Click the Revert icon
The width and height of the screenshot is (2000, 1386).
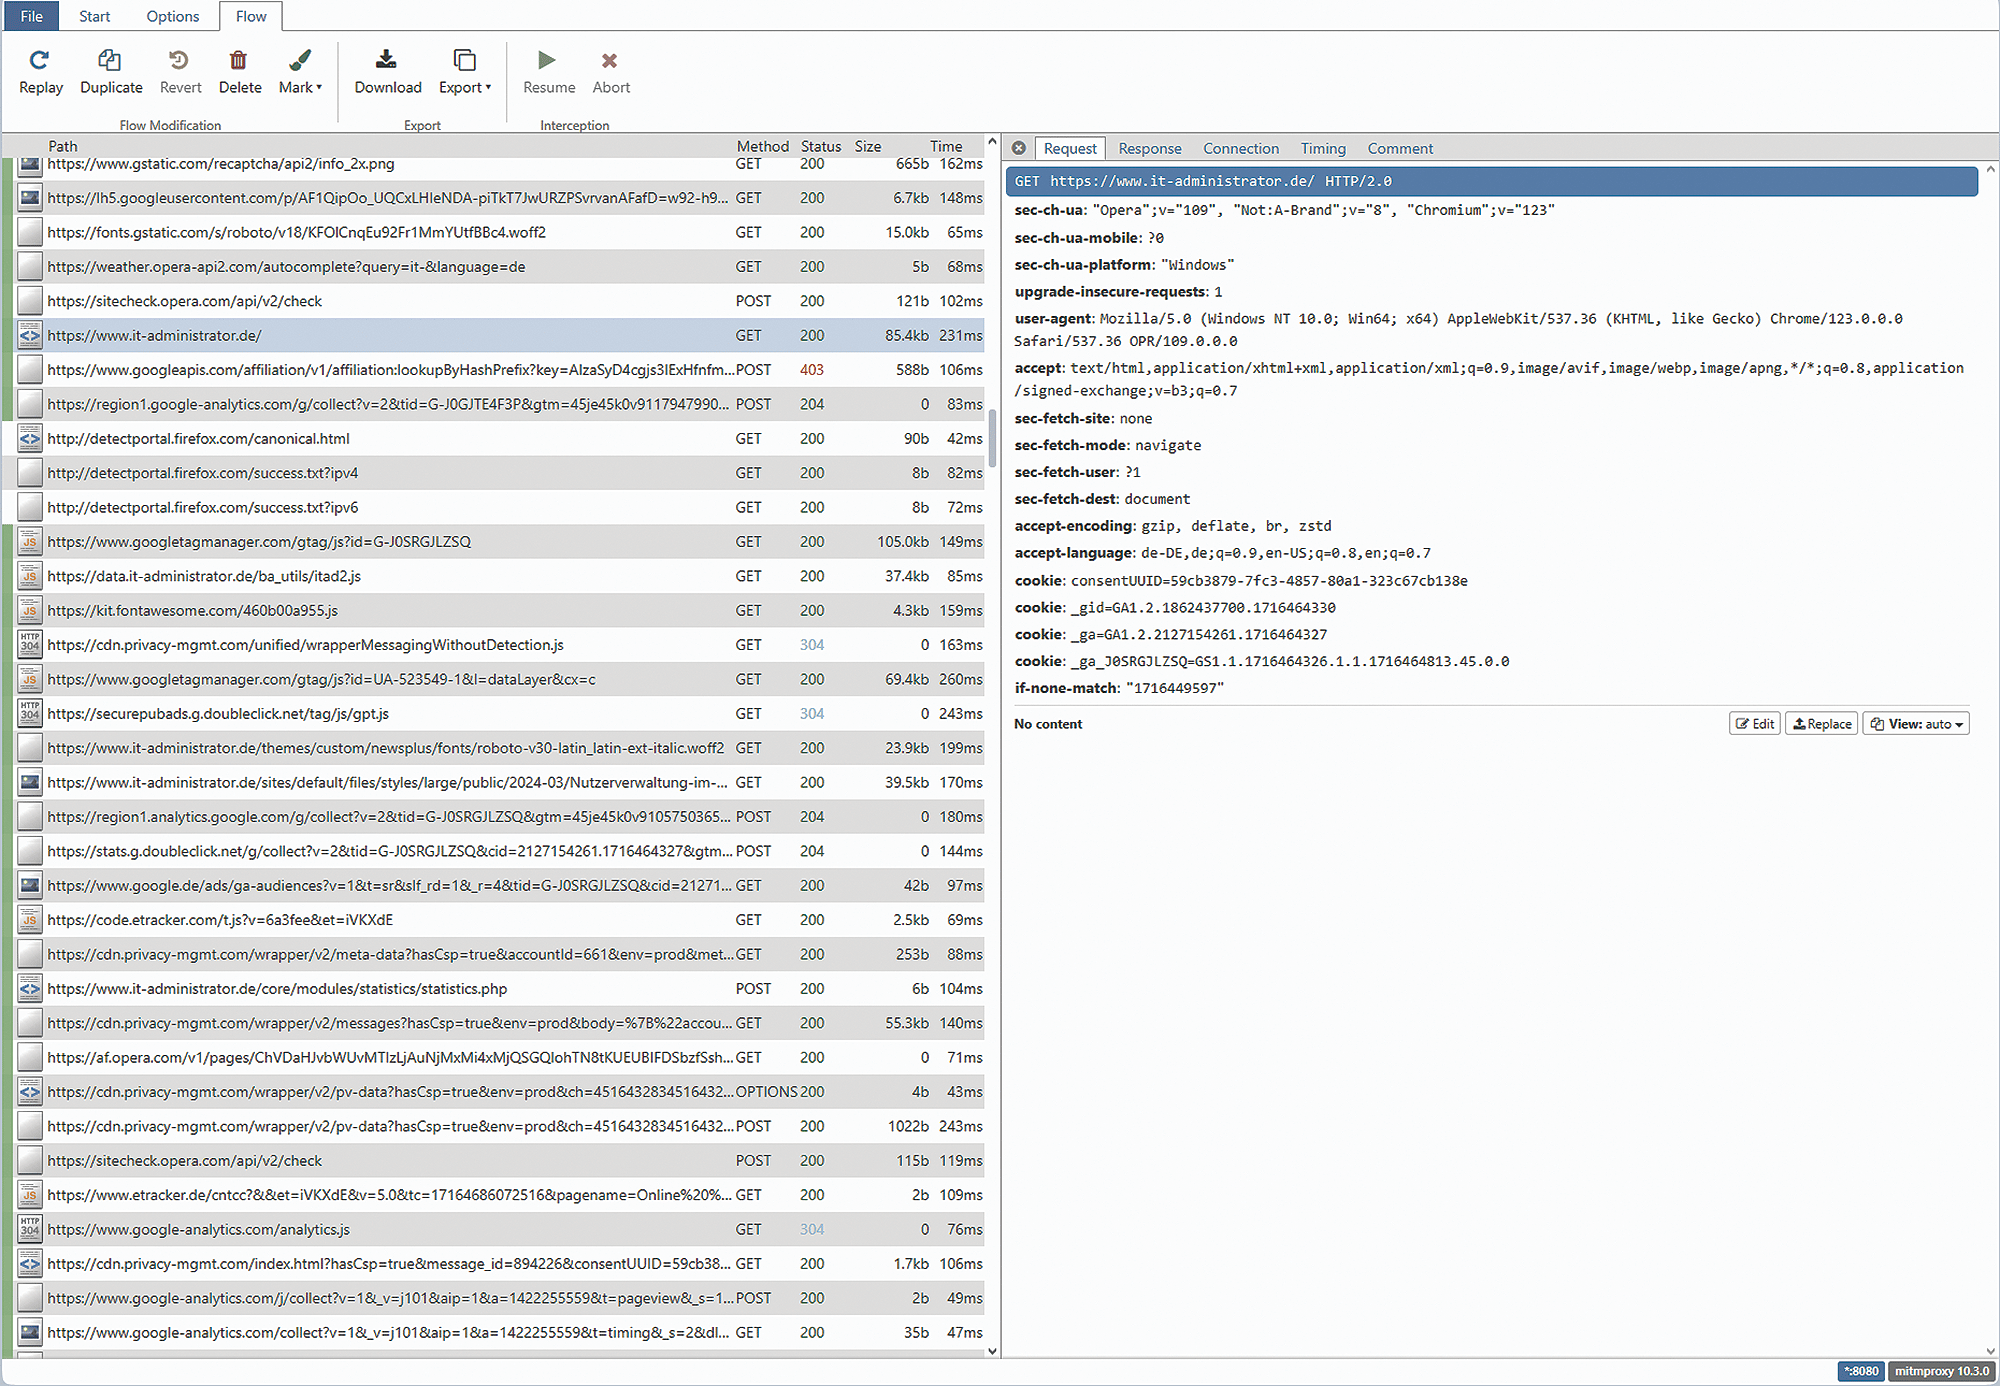tap(179, 61)
